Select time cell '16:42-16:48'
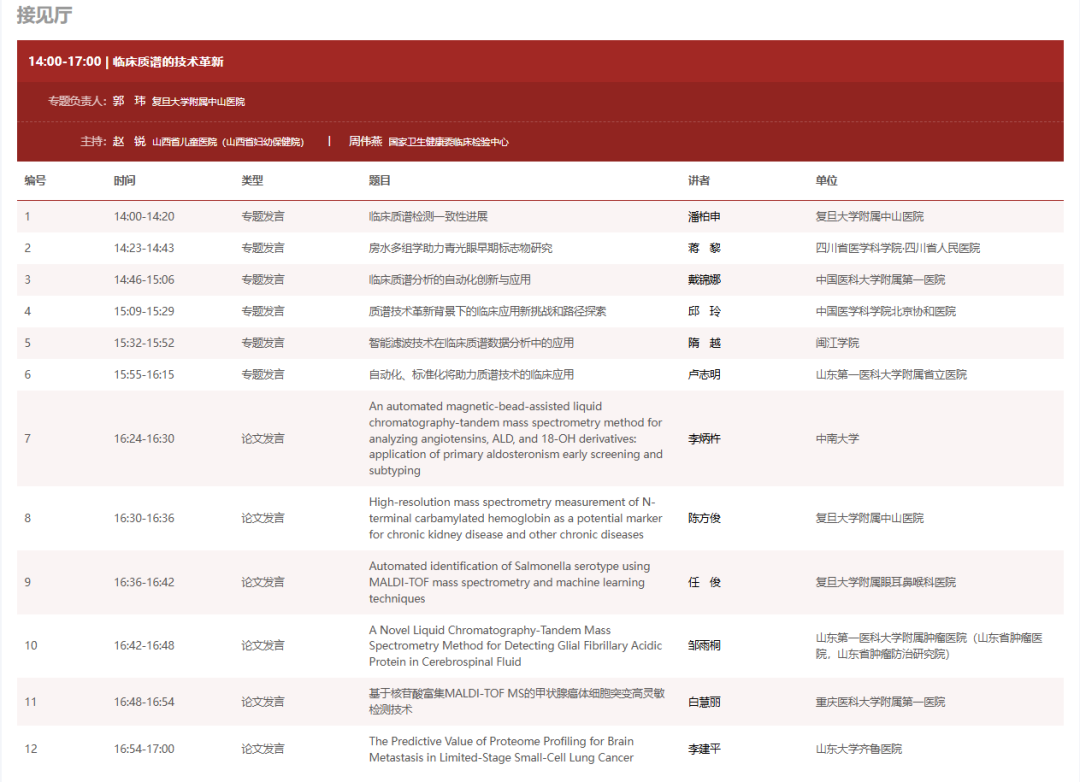Image resolution: width=1080 pixels, height=782 pixels. [x=144, y=646]
